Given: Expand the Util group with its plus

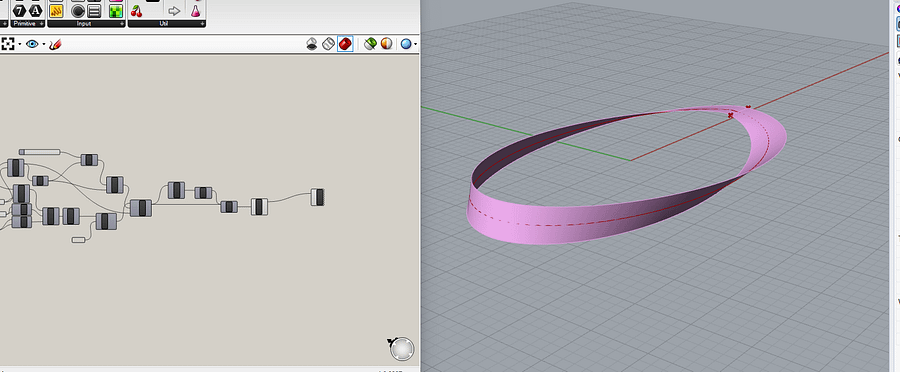Looking at the screenshot, I should coord(203,24).
